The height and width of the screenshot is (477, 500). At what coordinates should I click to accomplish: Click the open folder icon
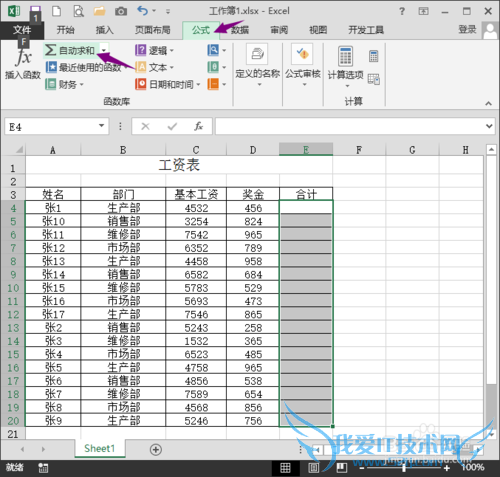[99, 11]
